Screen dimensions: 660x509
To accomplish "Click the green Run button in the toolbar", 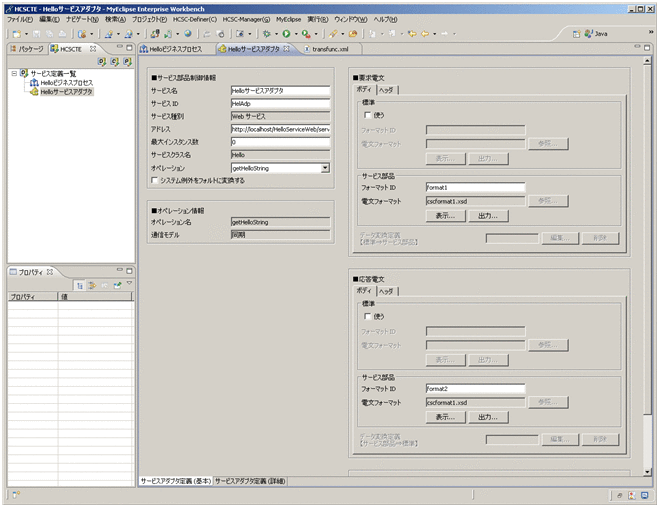I will [287, 33].
